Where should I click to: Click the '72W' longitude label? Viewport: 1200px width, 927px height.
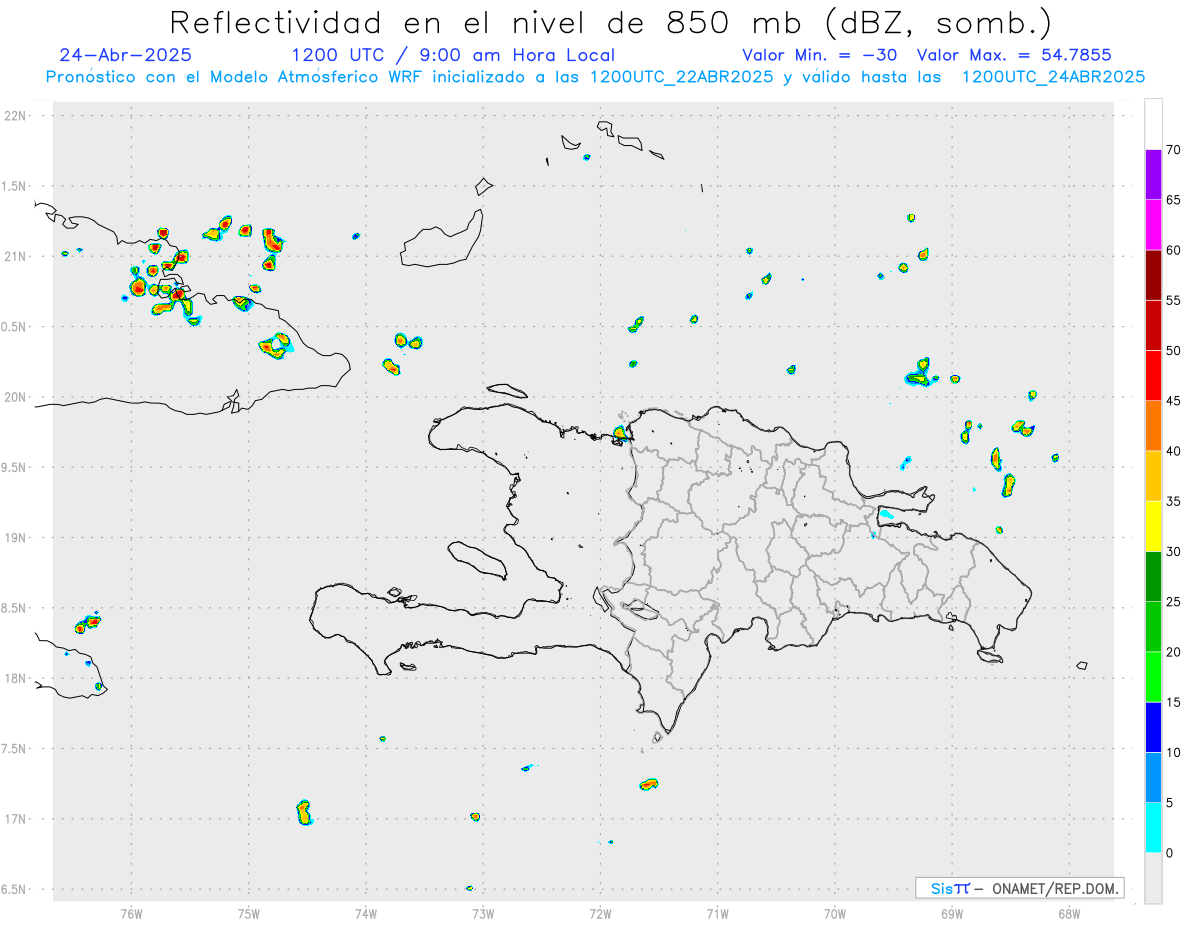600,913
